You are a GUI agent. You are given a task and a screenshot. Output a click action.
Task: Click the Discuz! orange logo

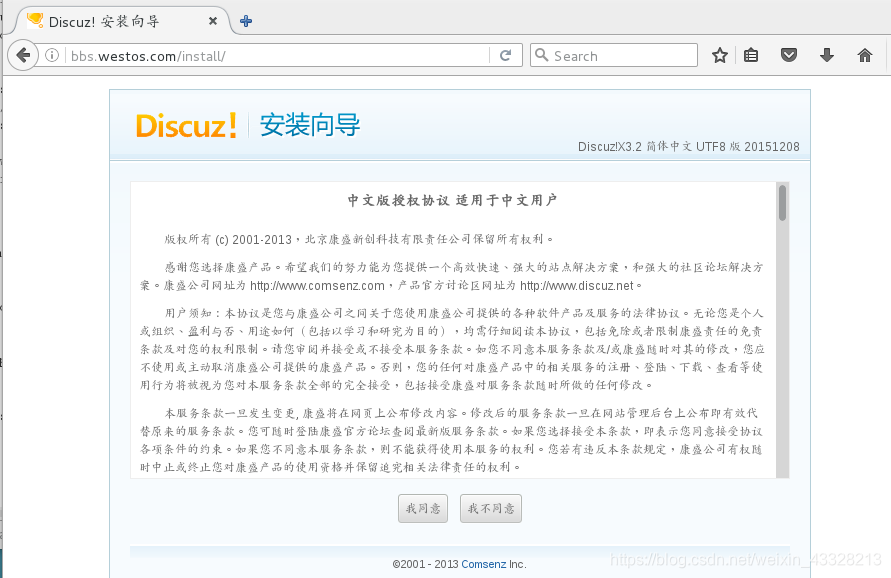[x=186, y=126]
